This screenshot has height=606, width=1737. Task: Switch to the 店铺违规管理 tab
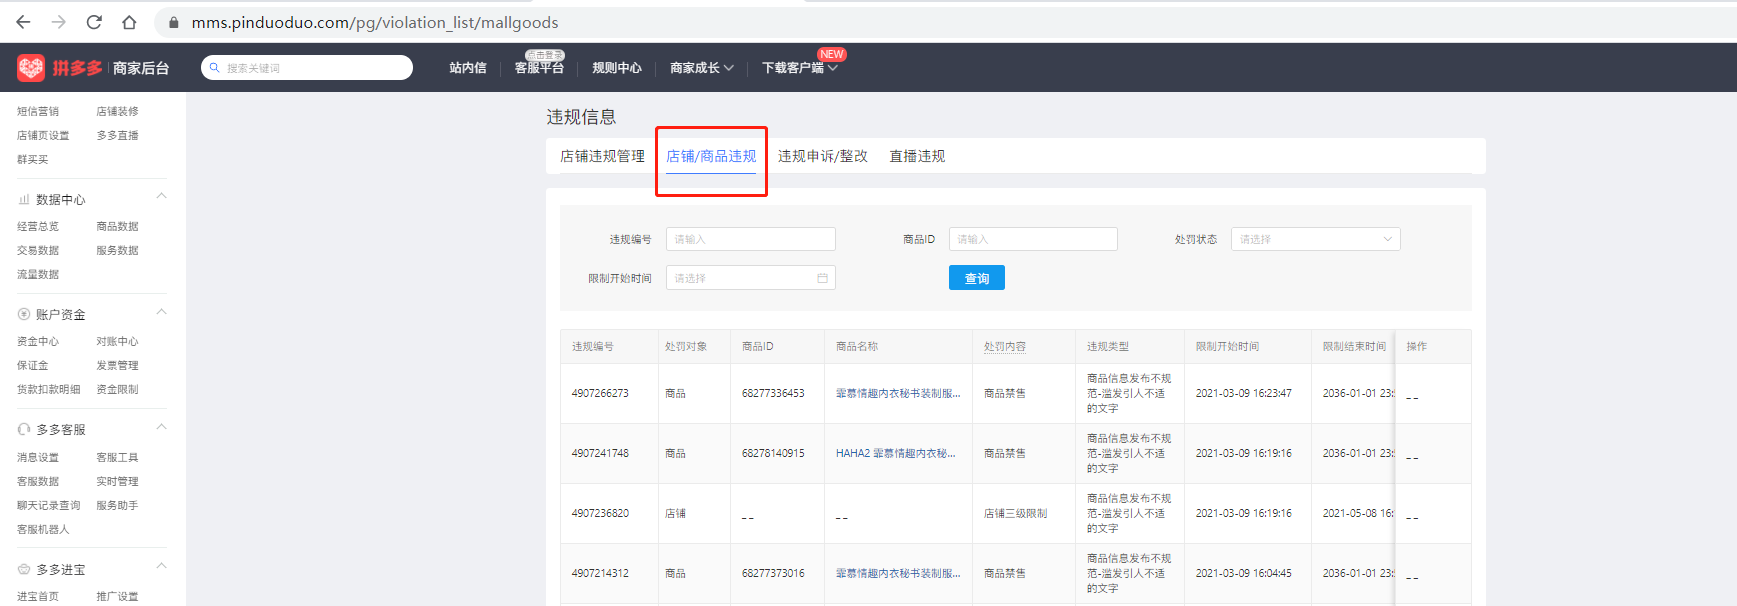602,156
